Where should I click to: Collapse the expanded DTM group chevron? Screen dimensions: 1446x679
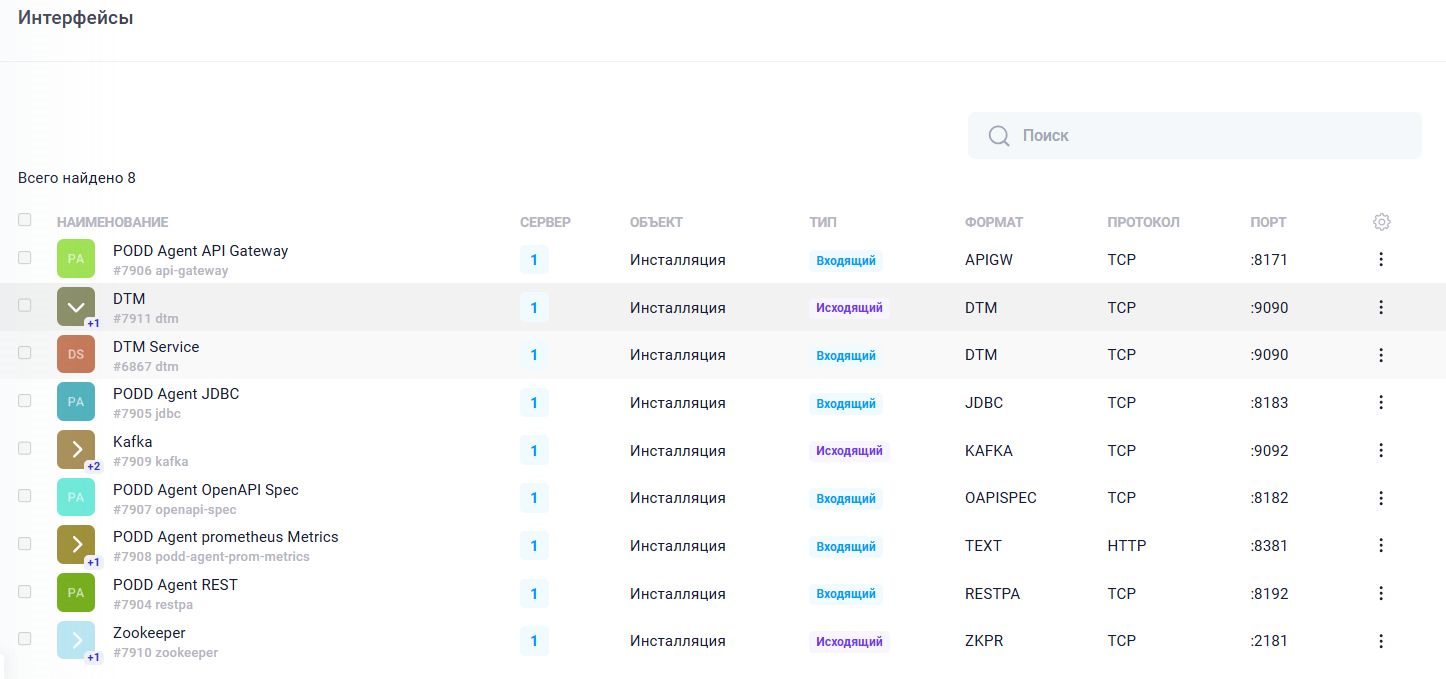(x=76, y=307)
